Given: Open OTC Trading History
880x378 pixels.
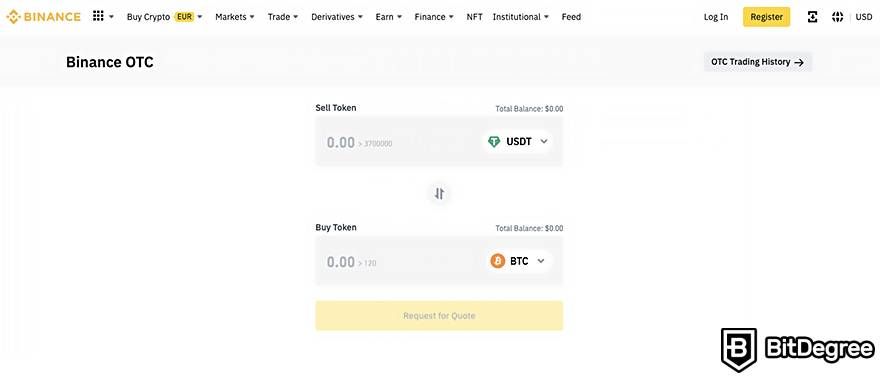Looking at the screenshot, I should (758, 62).
